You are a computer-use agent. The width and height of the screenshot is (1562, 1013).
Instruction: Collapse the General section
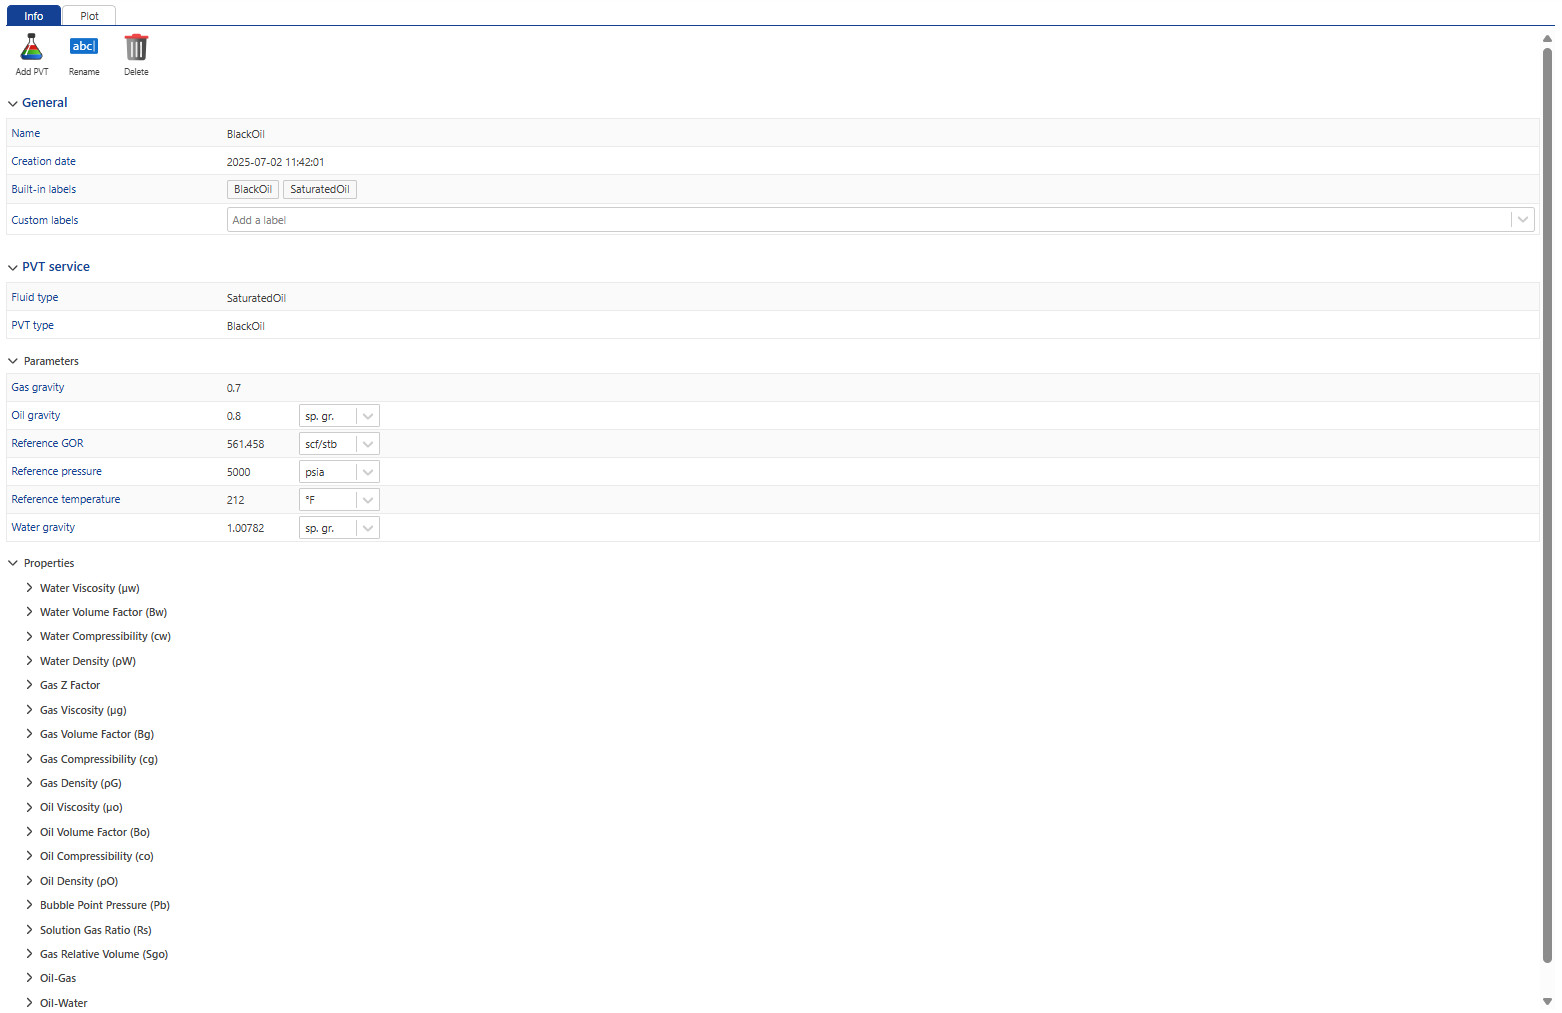click(13, 103)
